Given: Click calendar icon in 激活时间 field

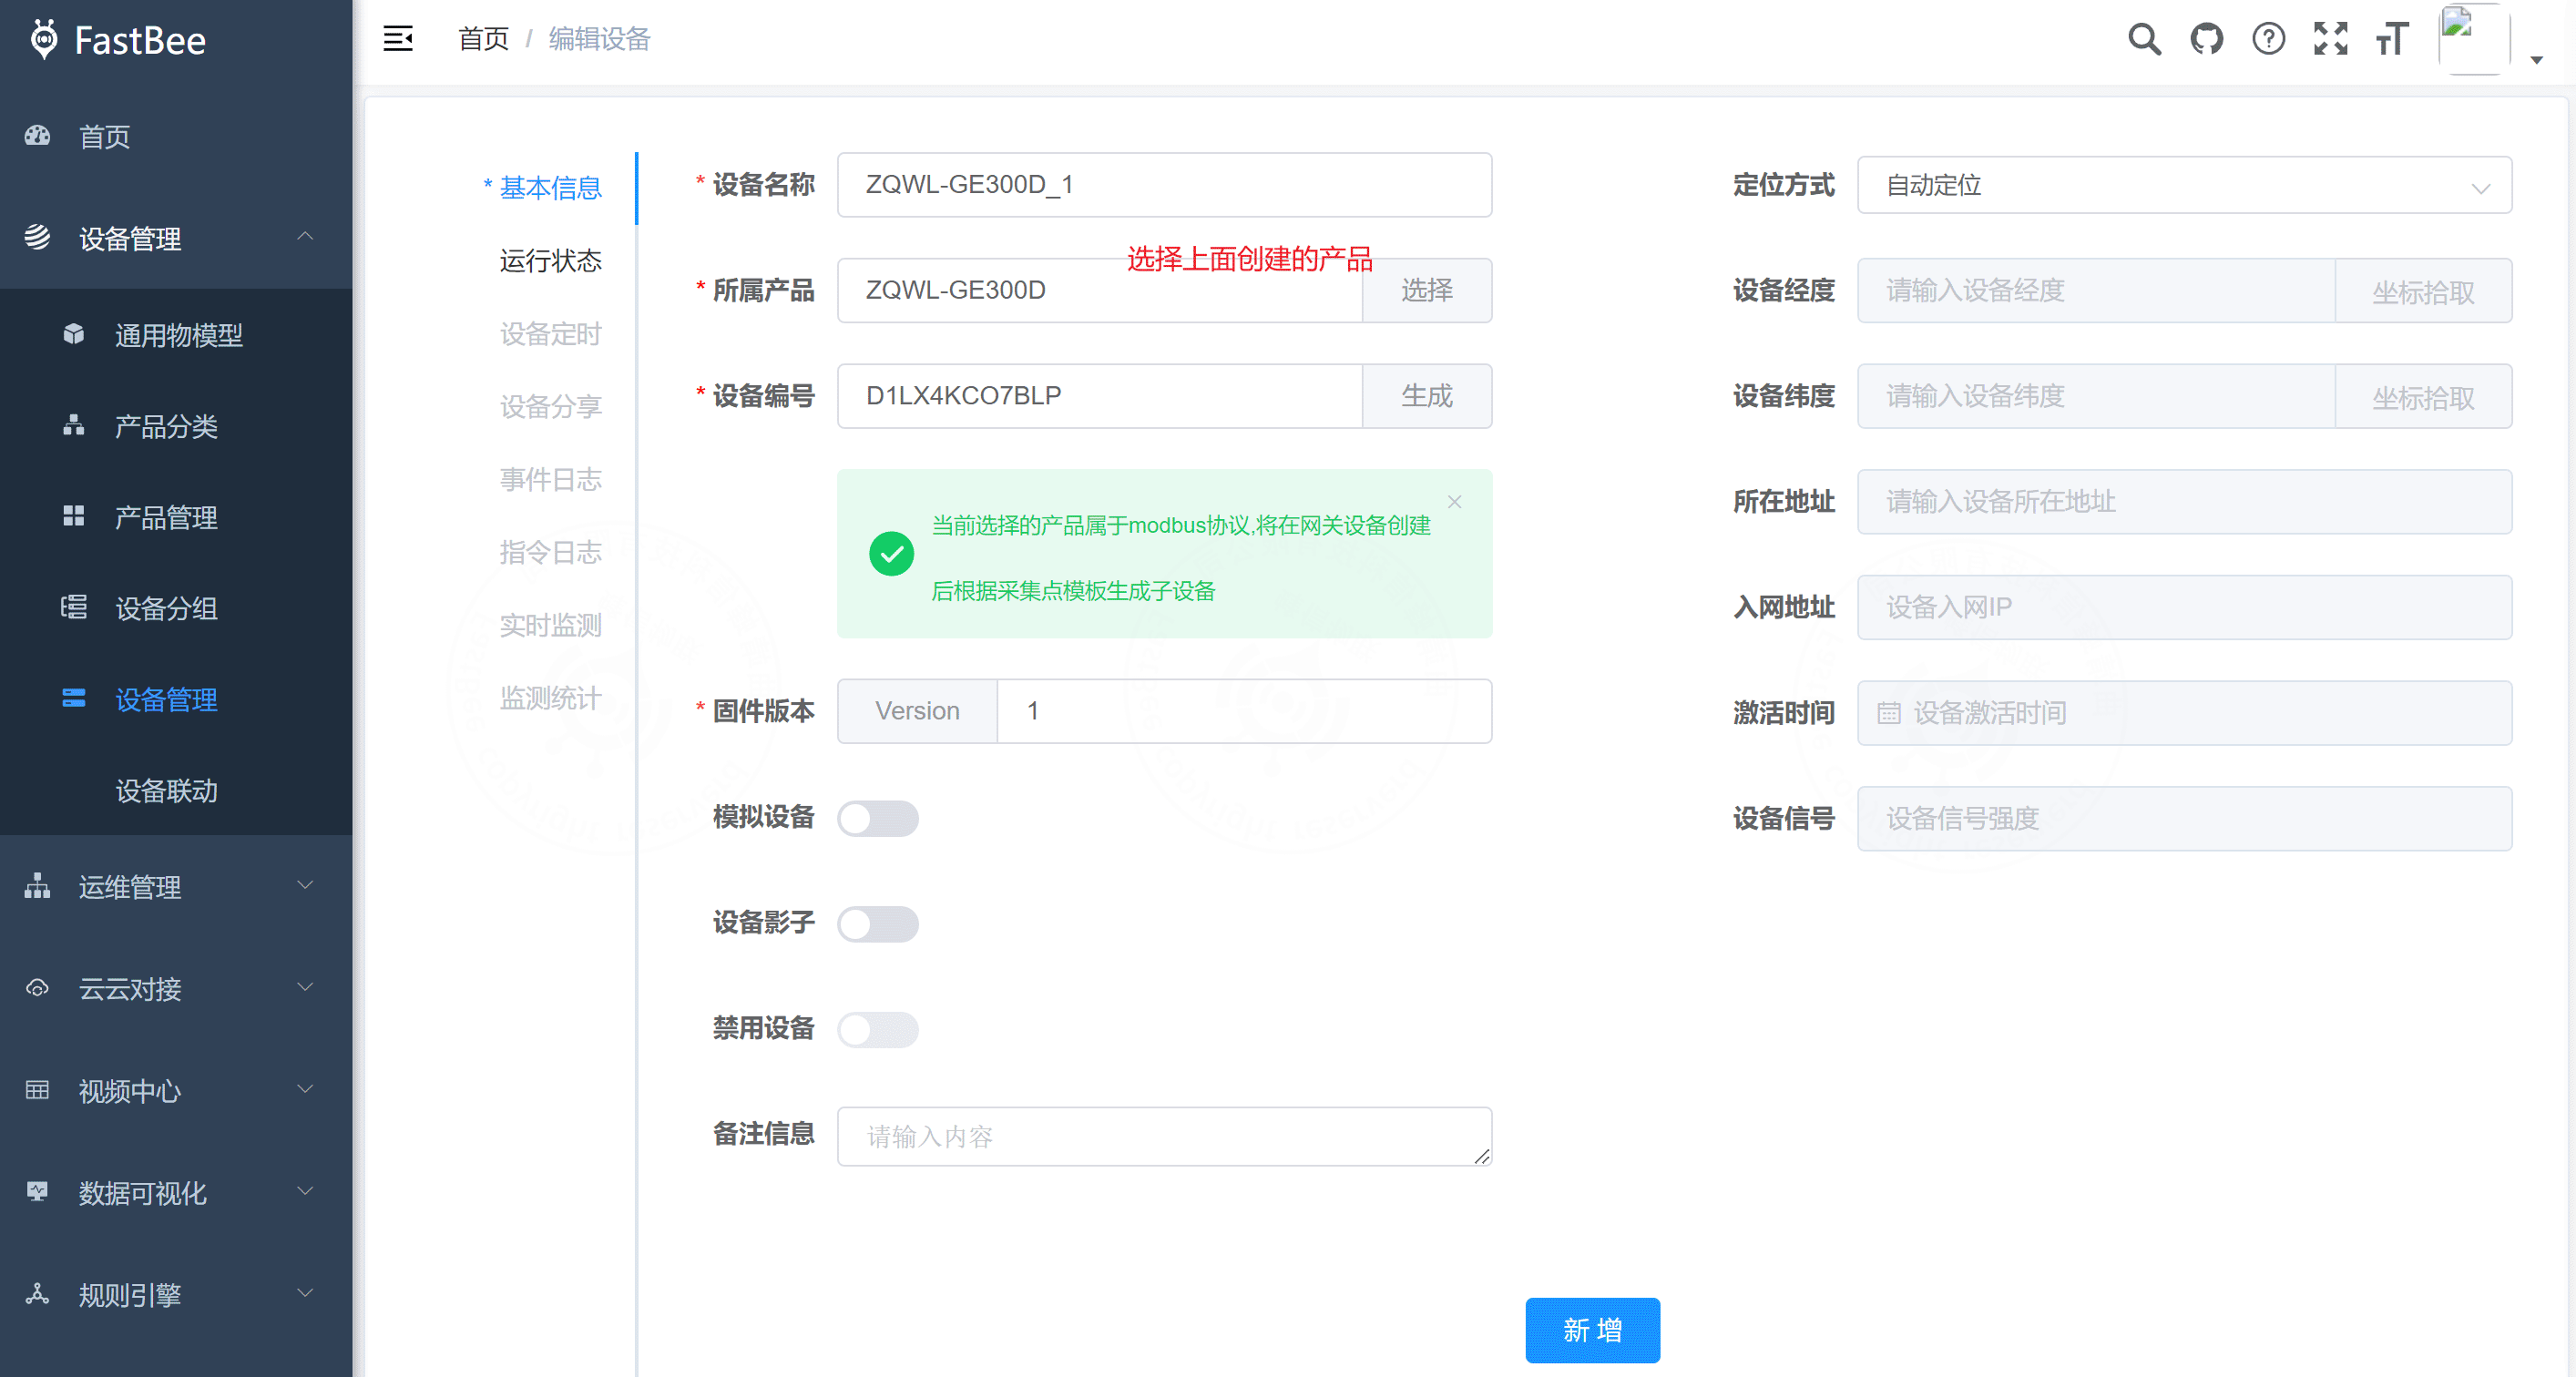Looking at the screenshot, I should click(1889, 713).
